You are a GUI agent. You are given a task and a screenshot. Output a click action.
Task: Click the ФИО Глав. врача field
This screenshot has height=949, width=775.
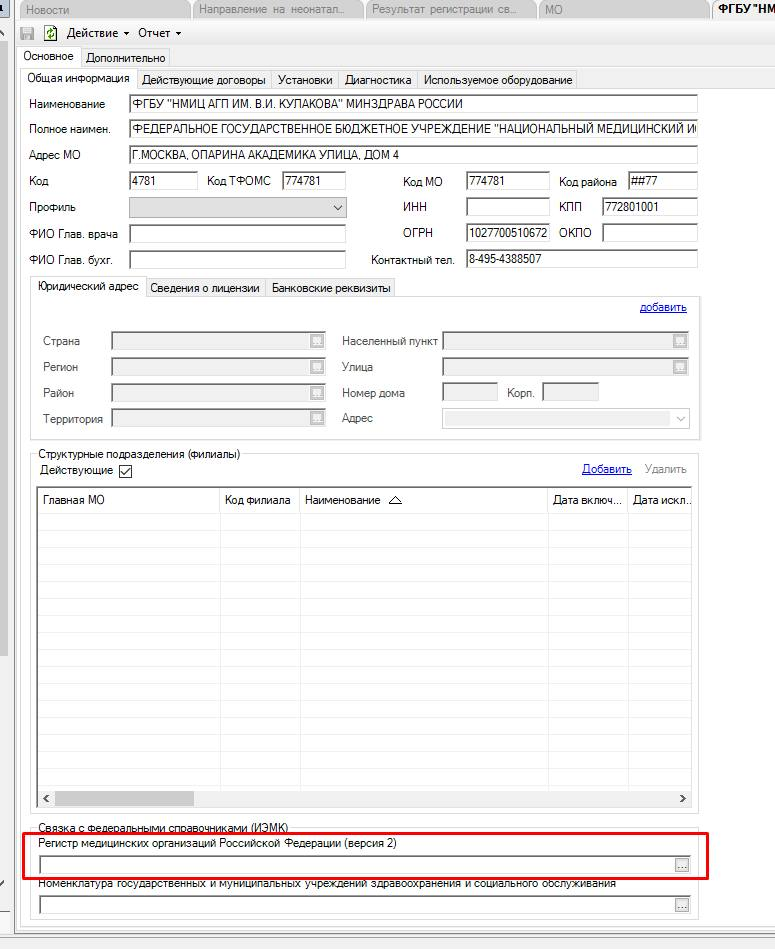[237, 234]
